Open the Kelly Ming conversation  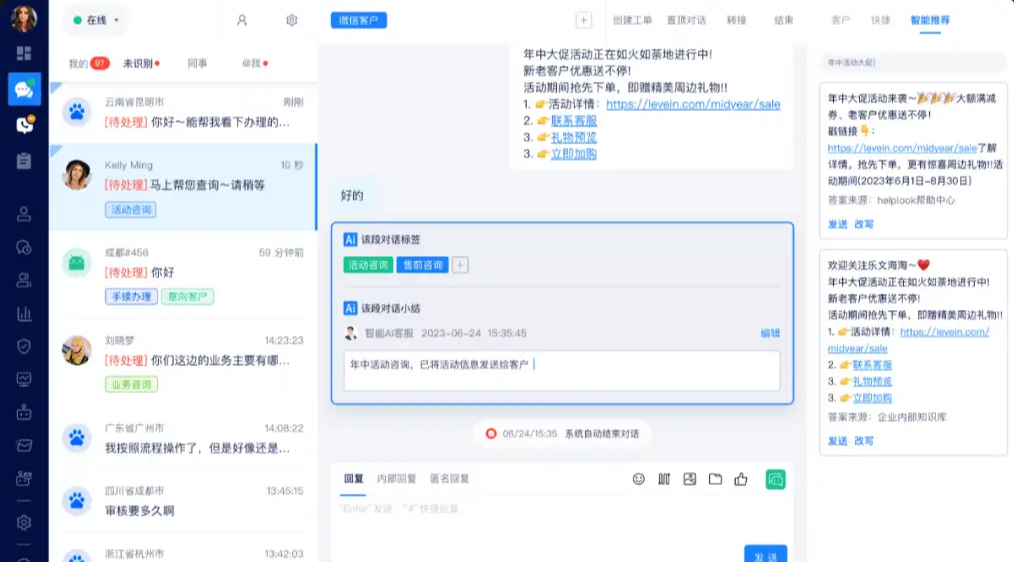click(183, 187)
